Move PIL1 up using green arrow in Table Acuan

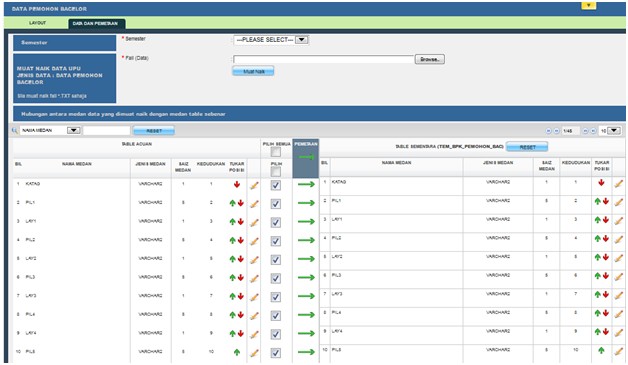point(232,203)
